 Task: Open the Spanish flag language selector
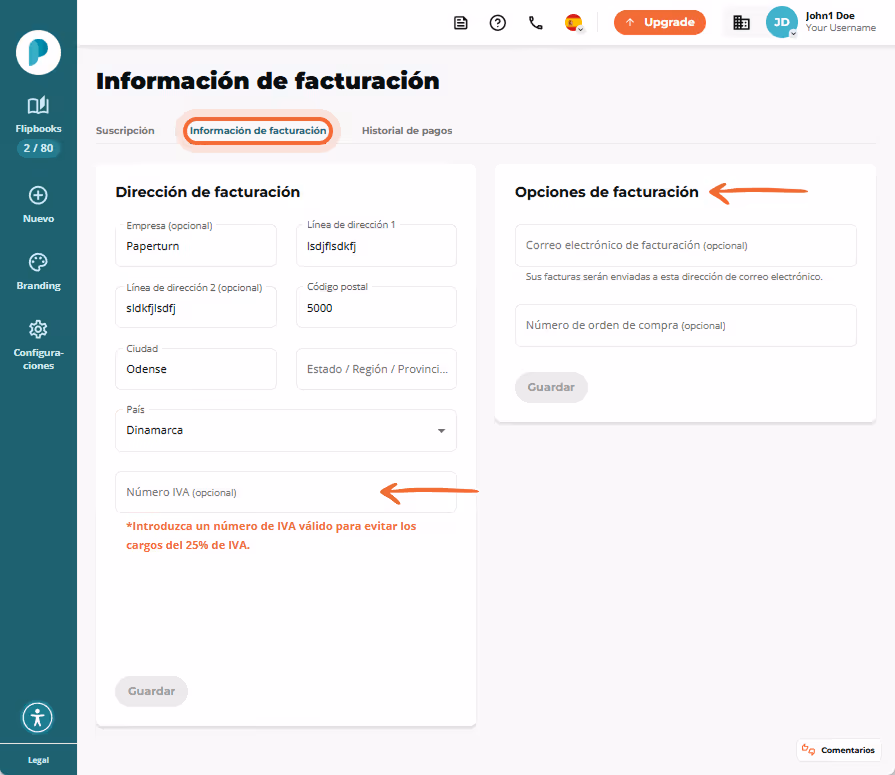click(x=574, y=23)
